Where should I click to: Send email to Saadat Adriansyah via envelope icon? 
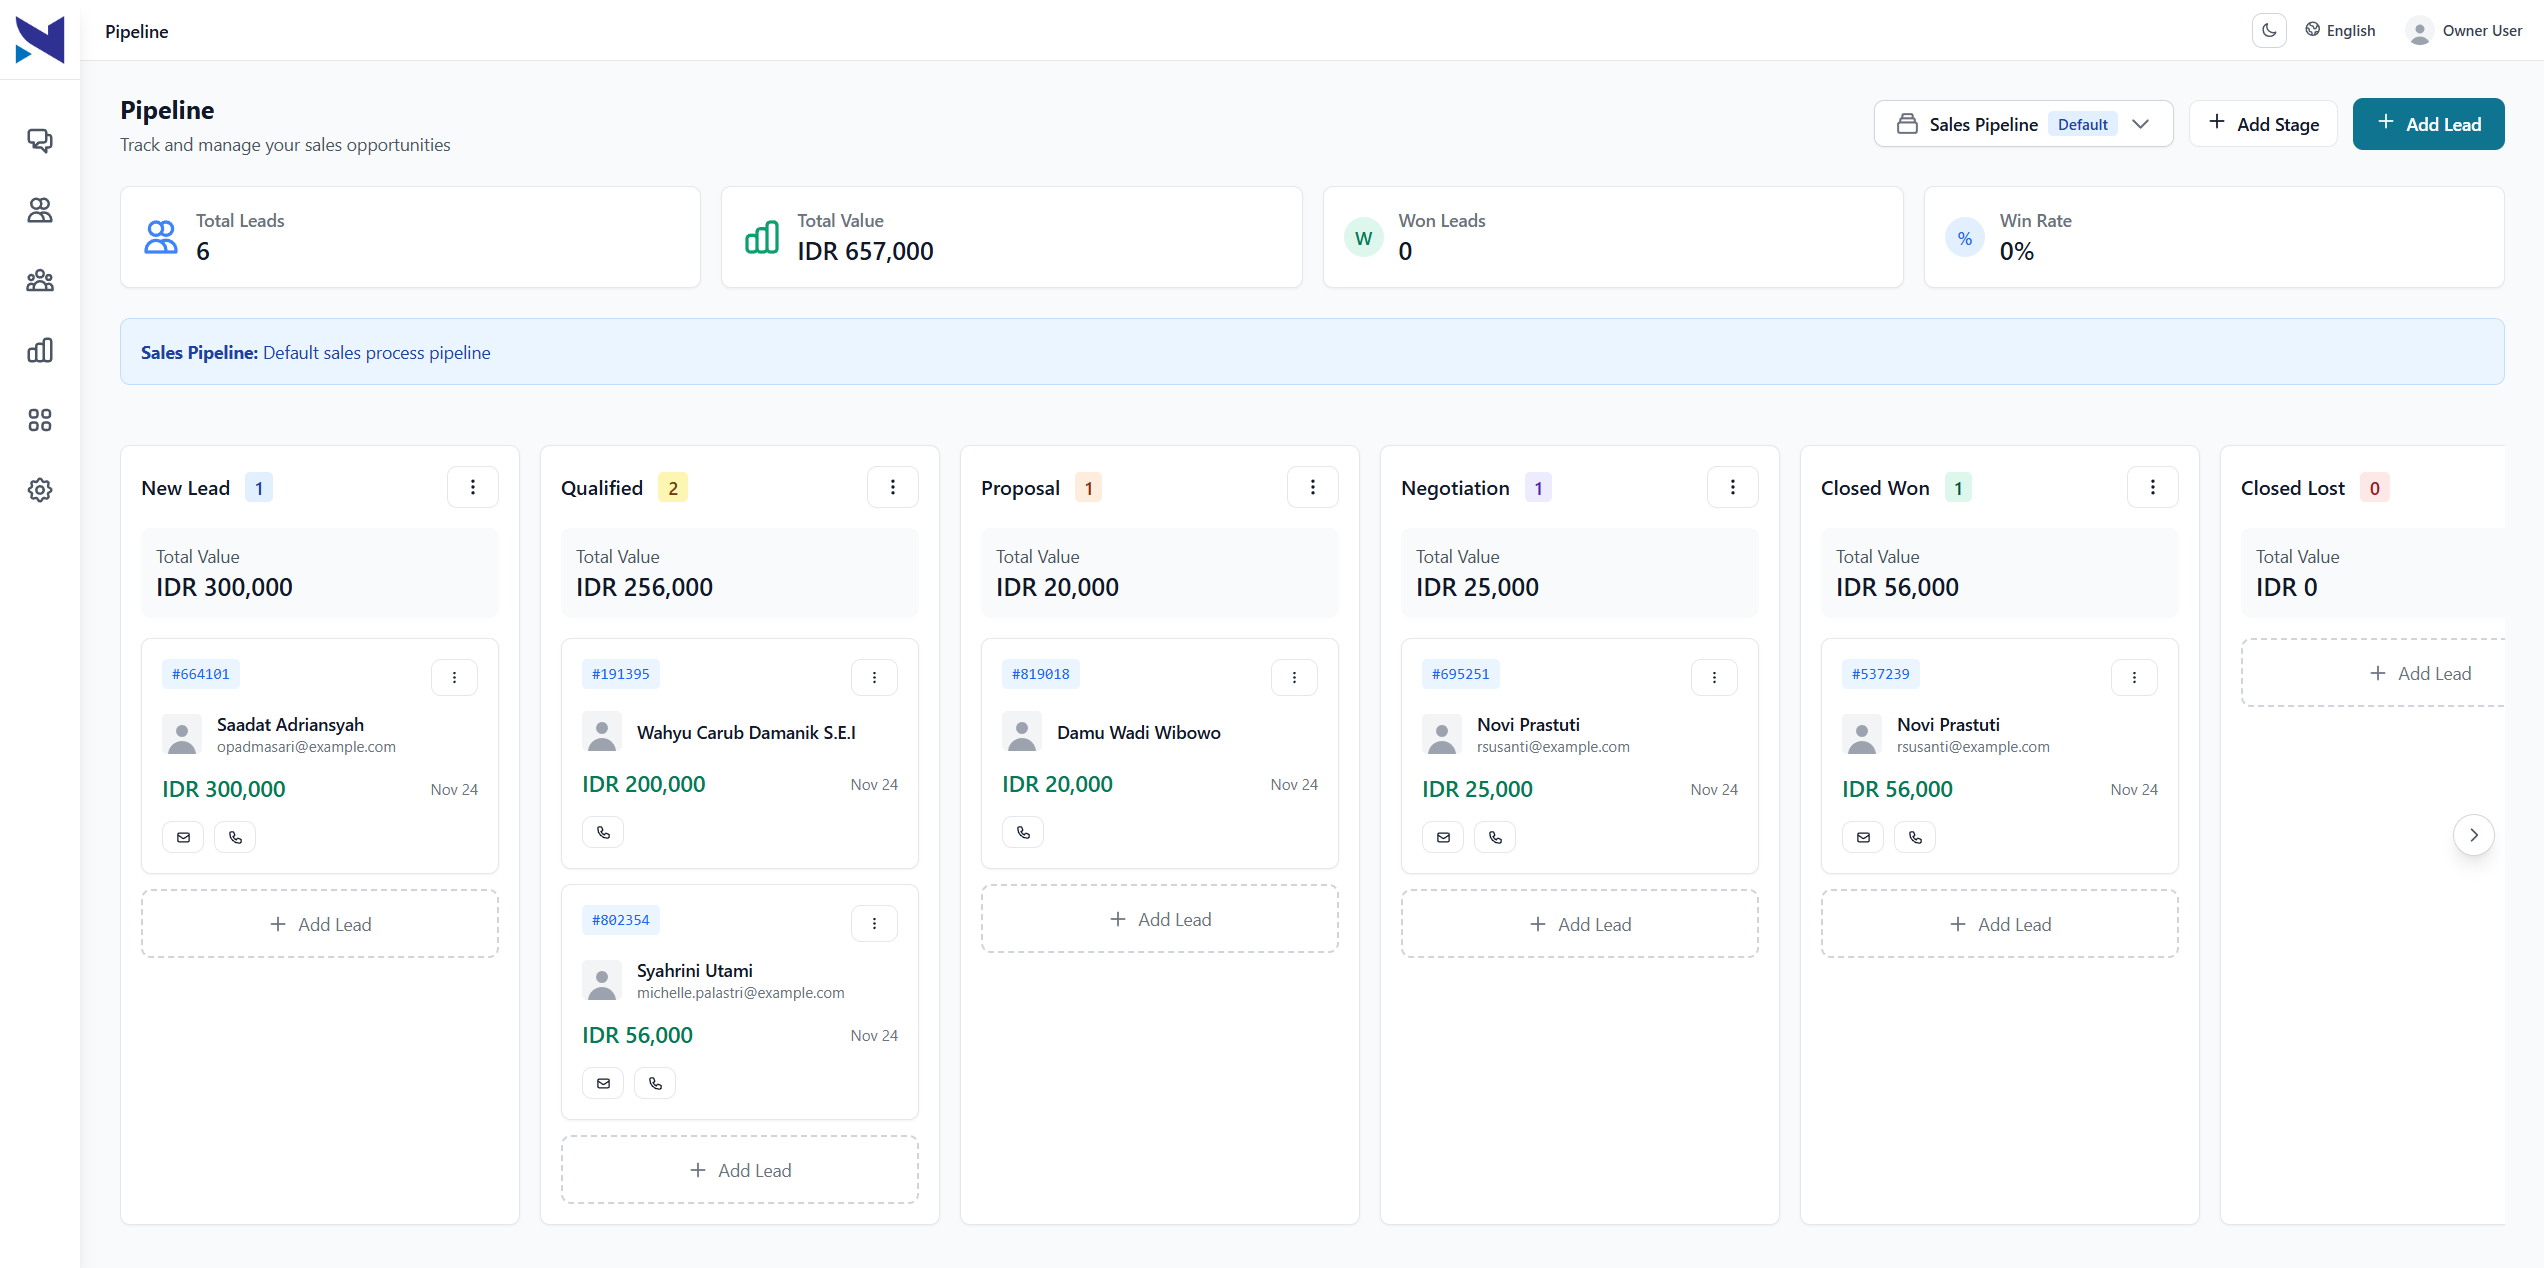click(x=183, y=837)
